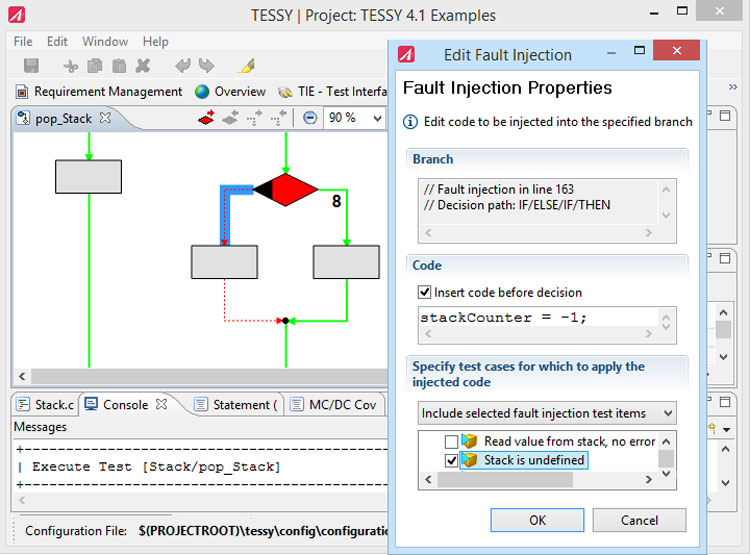Viewport: 750px width, 555px height.
Task: Open the Help menu
Action: click(x=155, y=42)
